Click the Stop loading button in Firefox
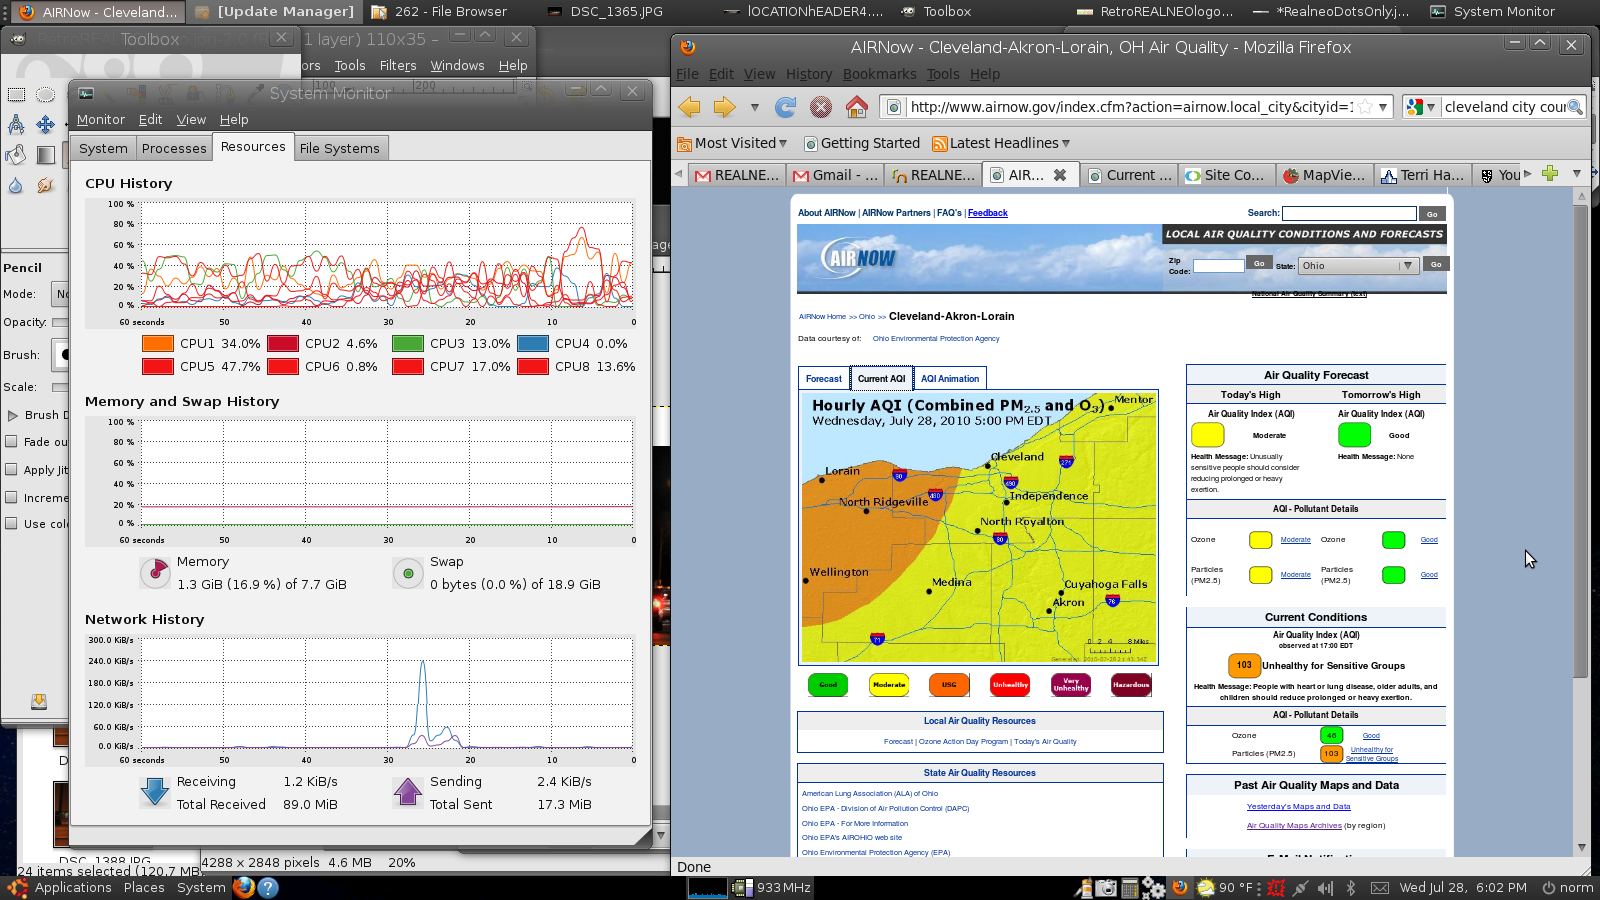The image size is (1600, 900). coord(821,107)
